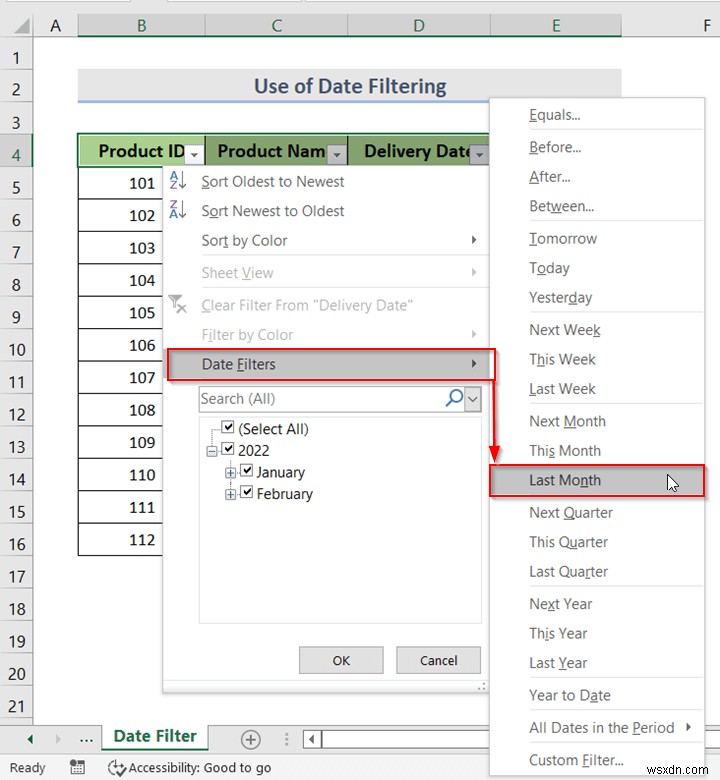Select the Last Year filter

click(x=558, y=663)
